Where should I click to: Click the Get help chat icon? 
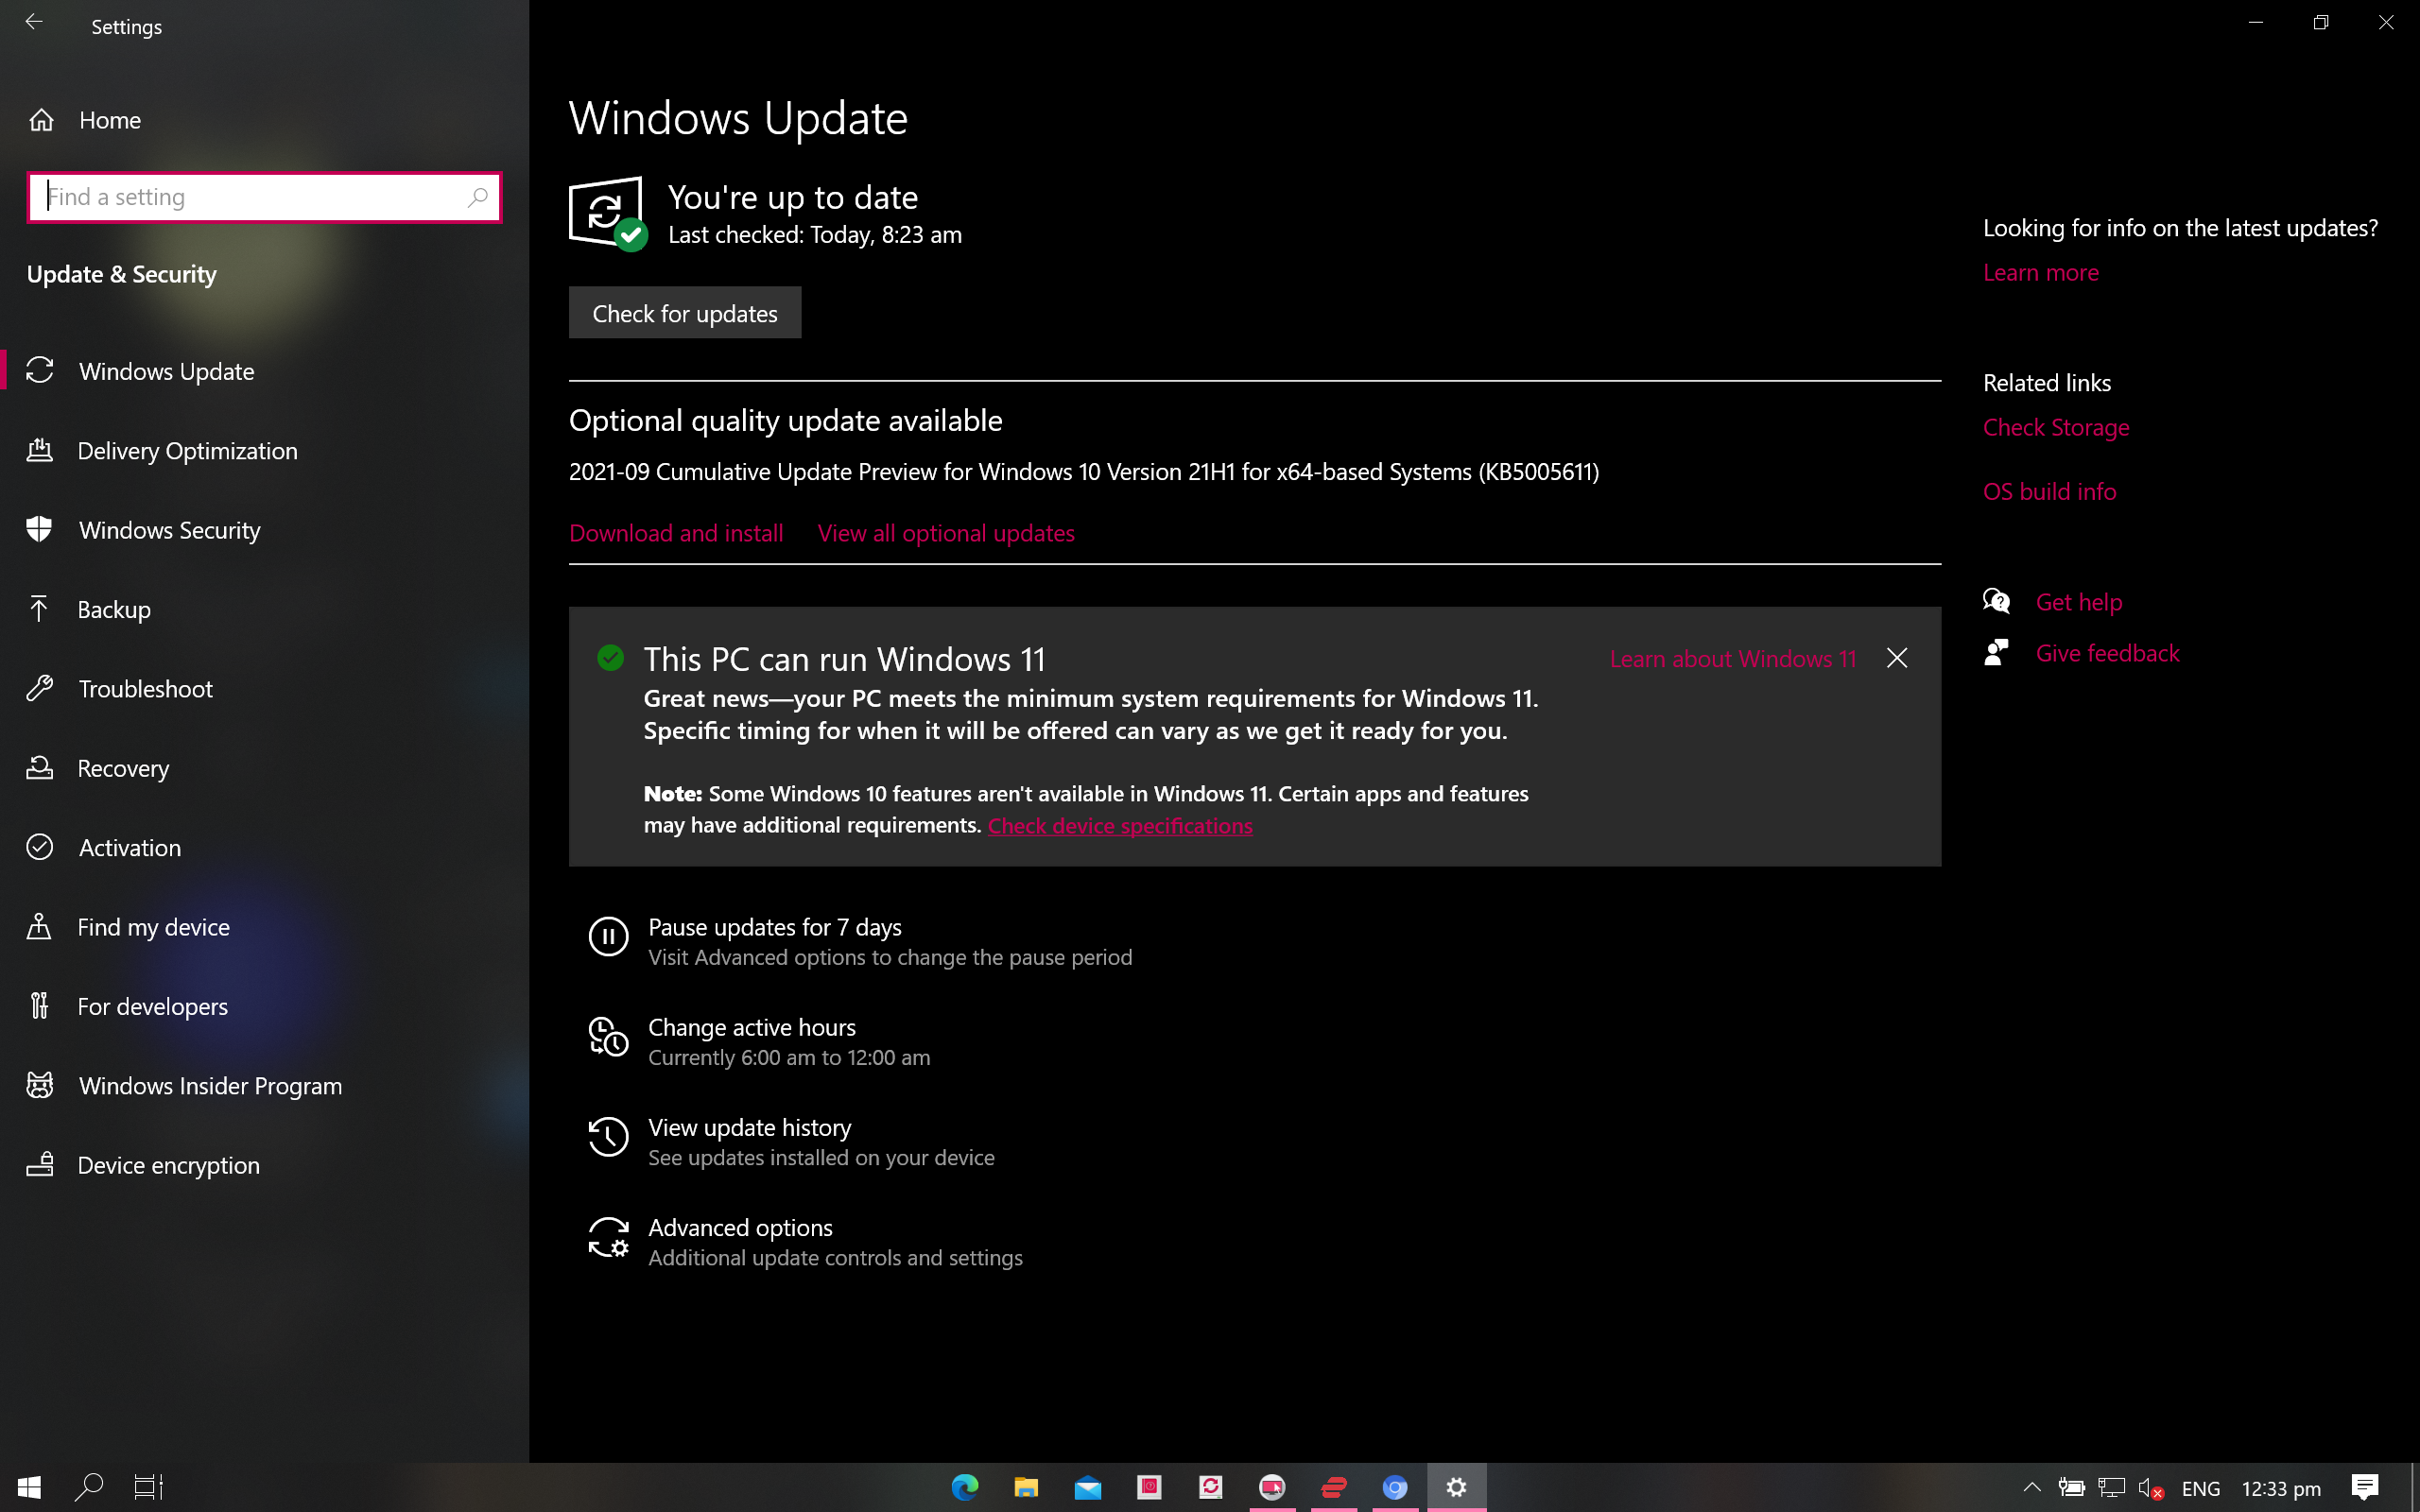[x=1996, y=601]
